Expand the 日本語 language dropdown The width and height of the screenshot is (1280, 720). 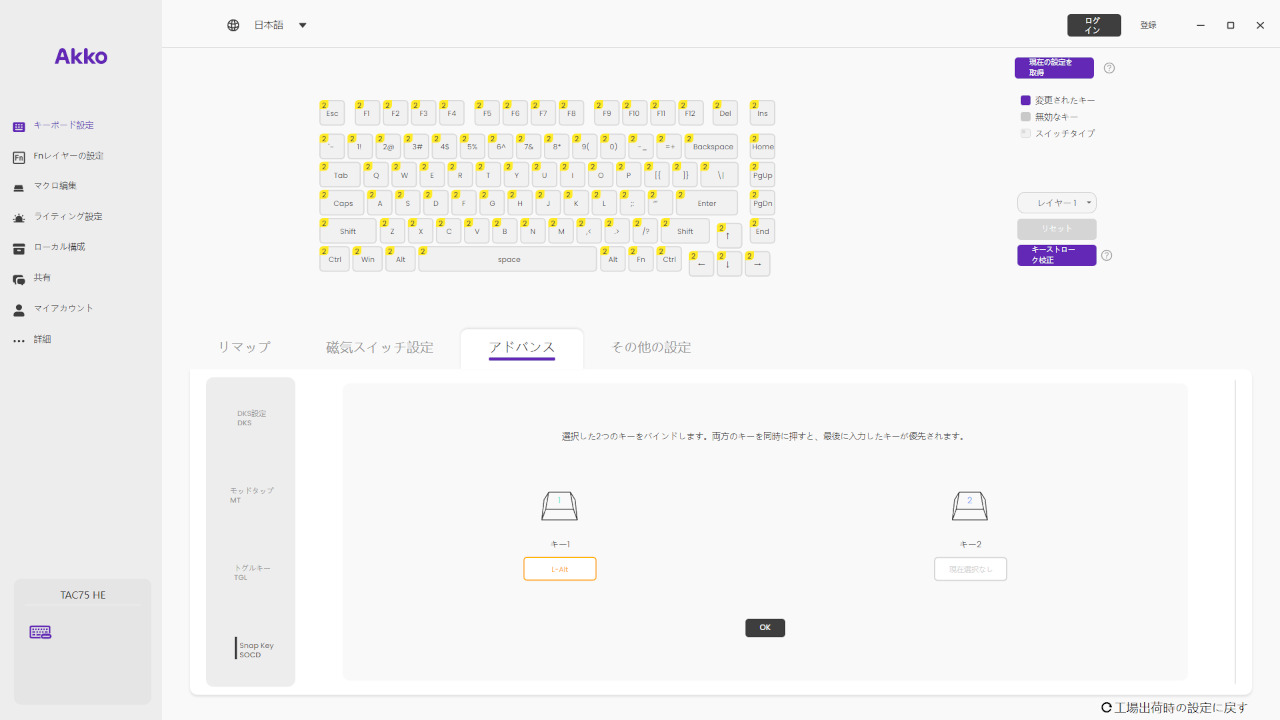tap(302, 25)
